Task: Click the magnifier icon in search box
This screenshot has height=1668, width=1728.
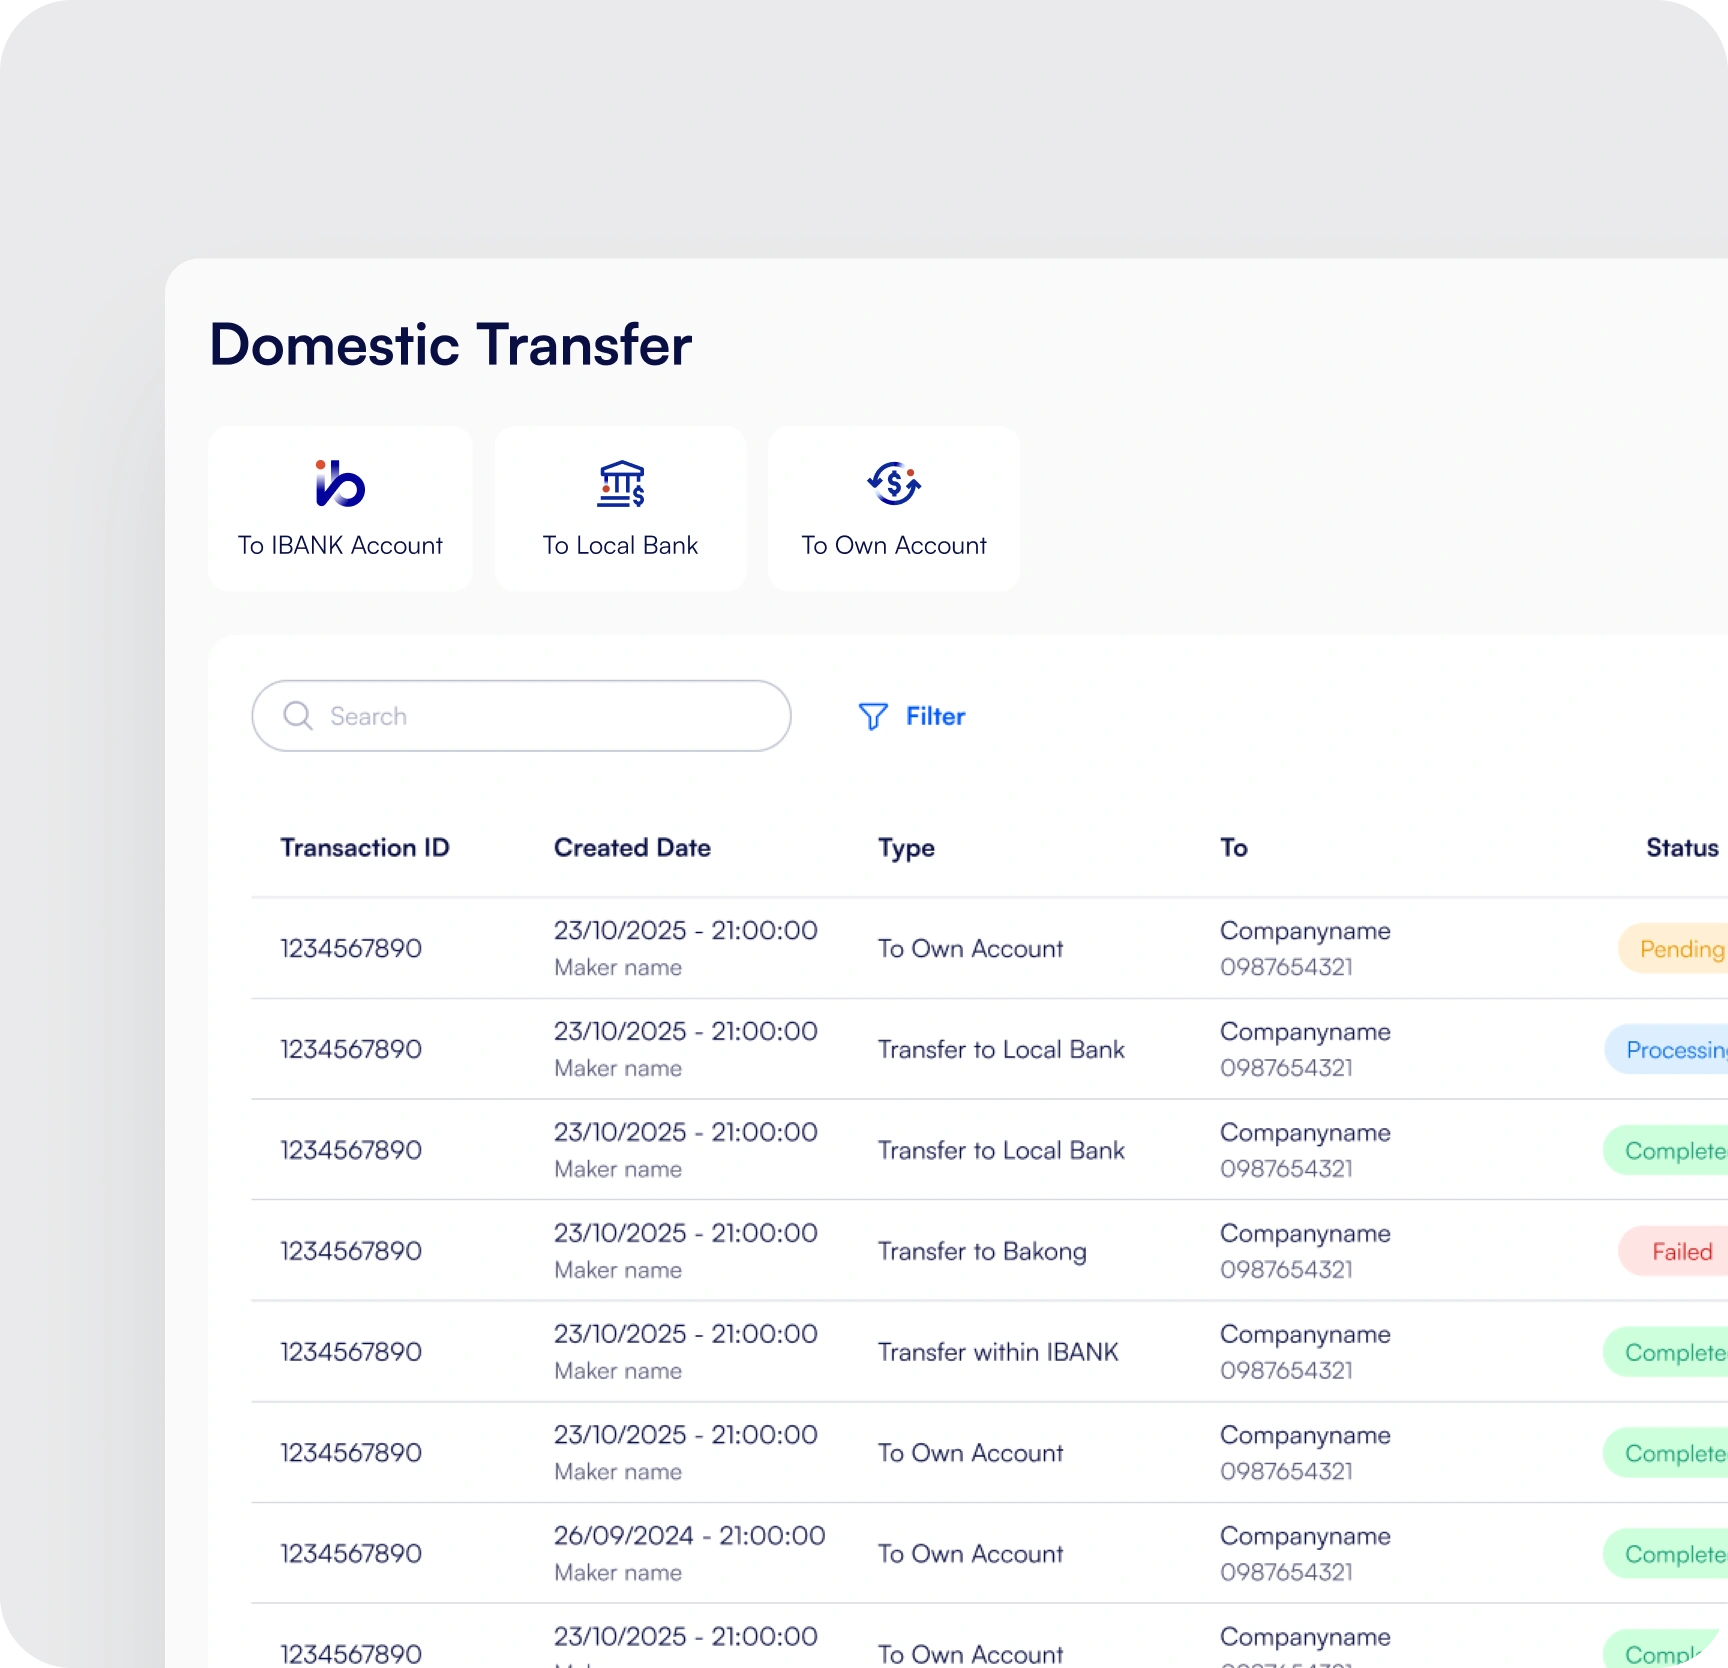Action: (298, 715)
